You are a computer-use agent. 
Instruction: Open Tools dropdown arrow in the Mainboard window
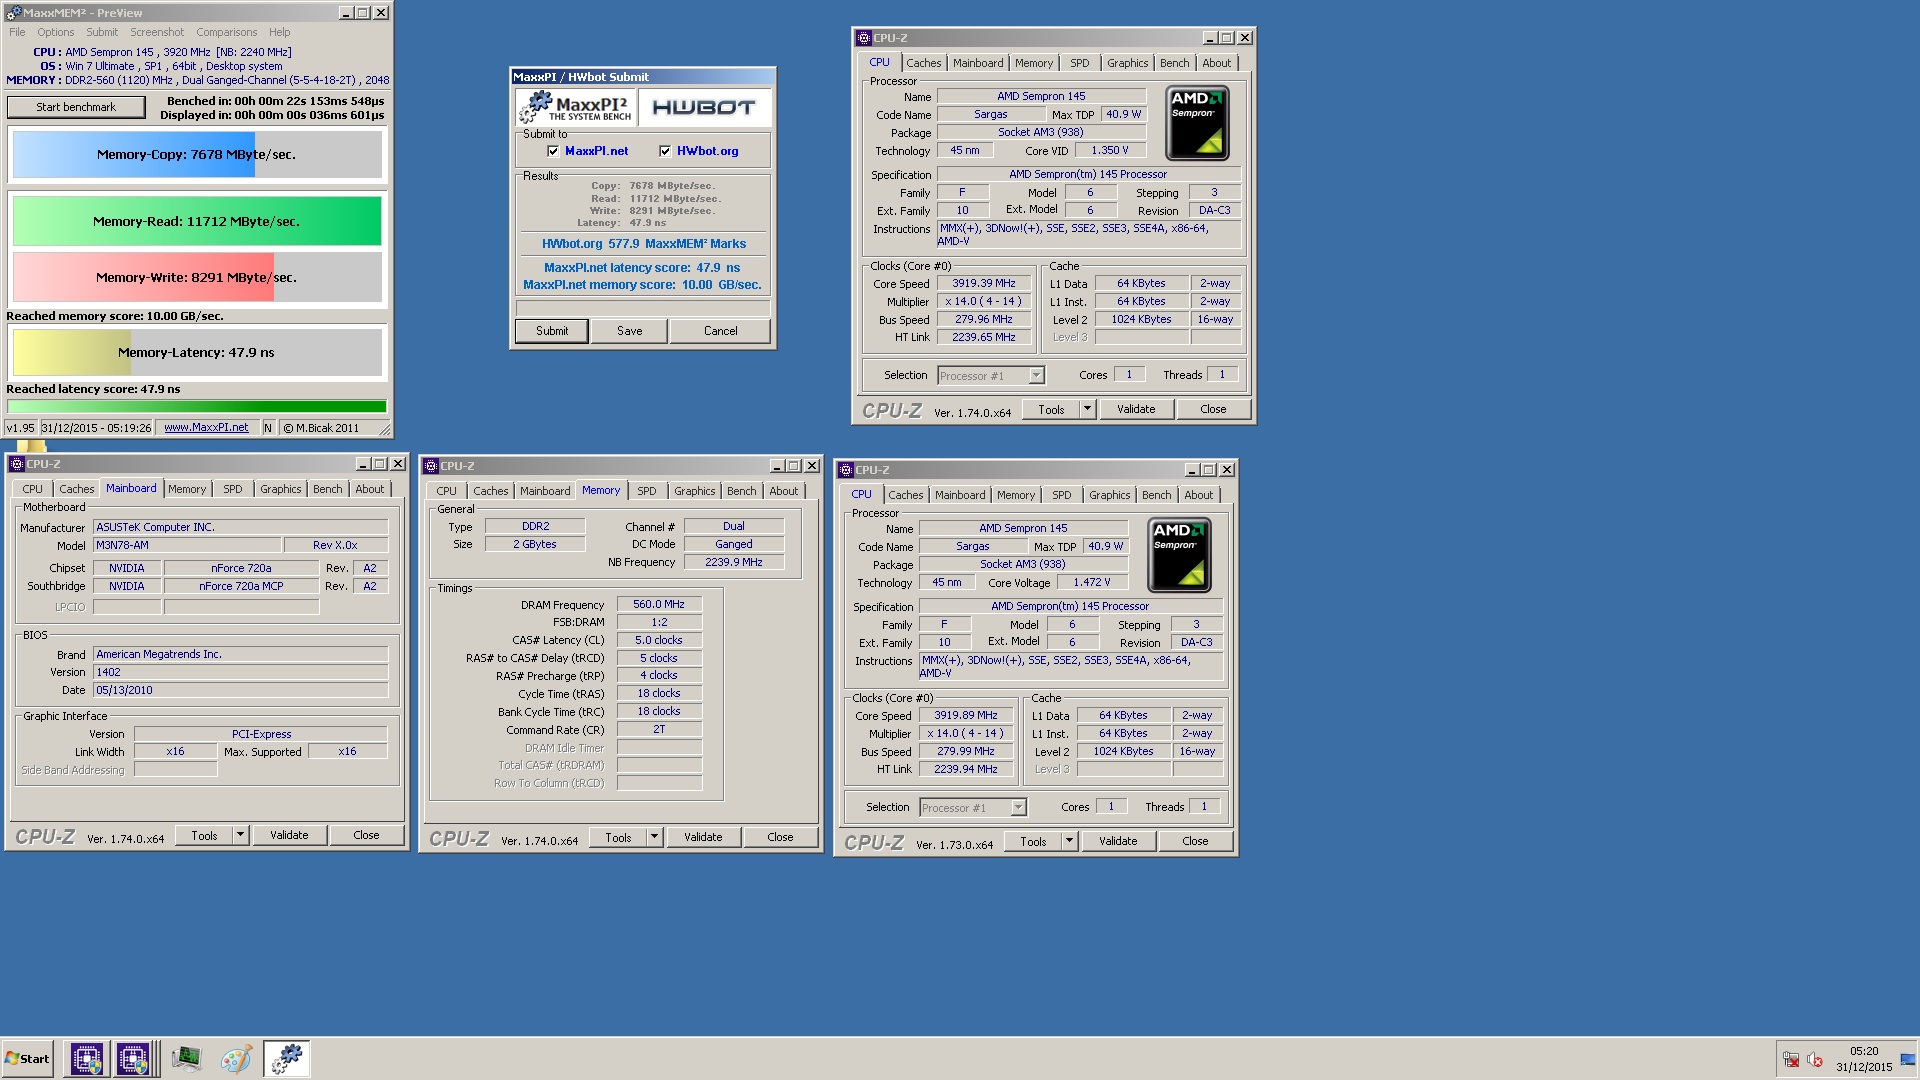click(x=240, y=835)
